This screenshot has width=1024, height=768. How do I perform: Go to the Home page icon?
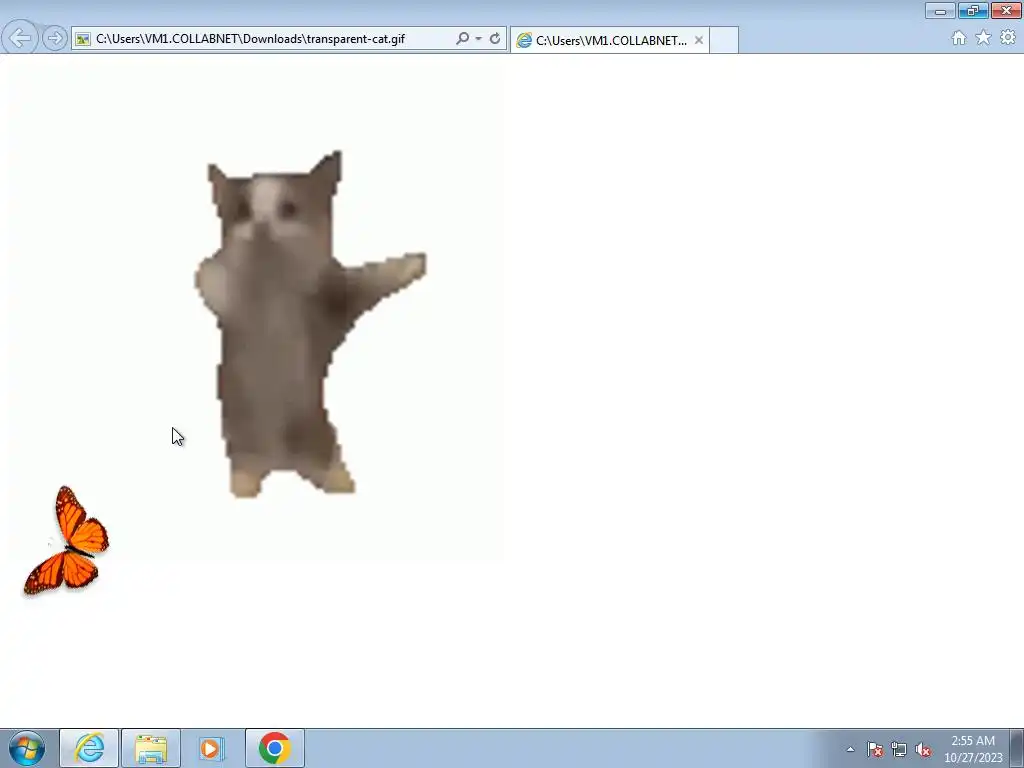(959, 38)
